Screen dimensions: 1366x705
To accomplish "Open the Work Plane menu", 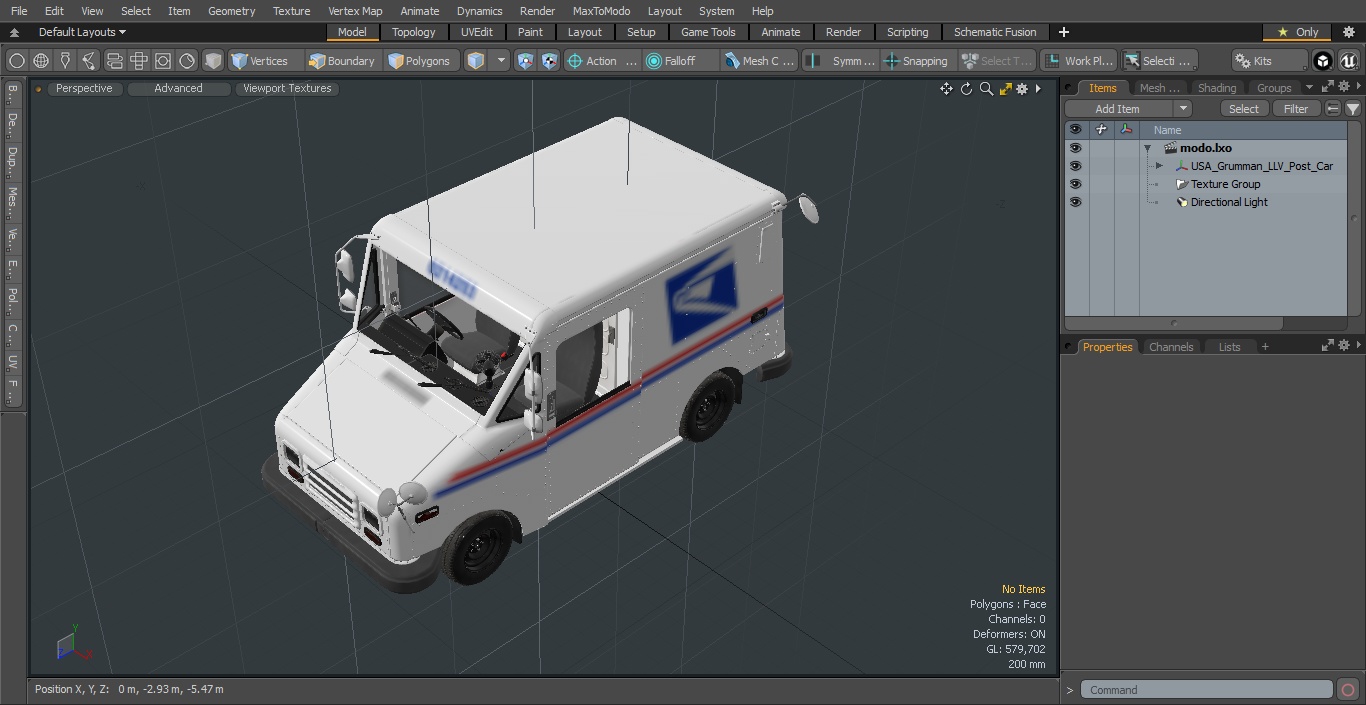I will coord(1078,61).
